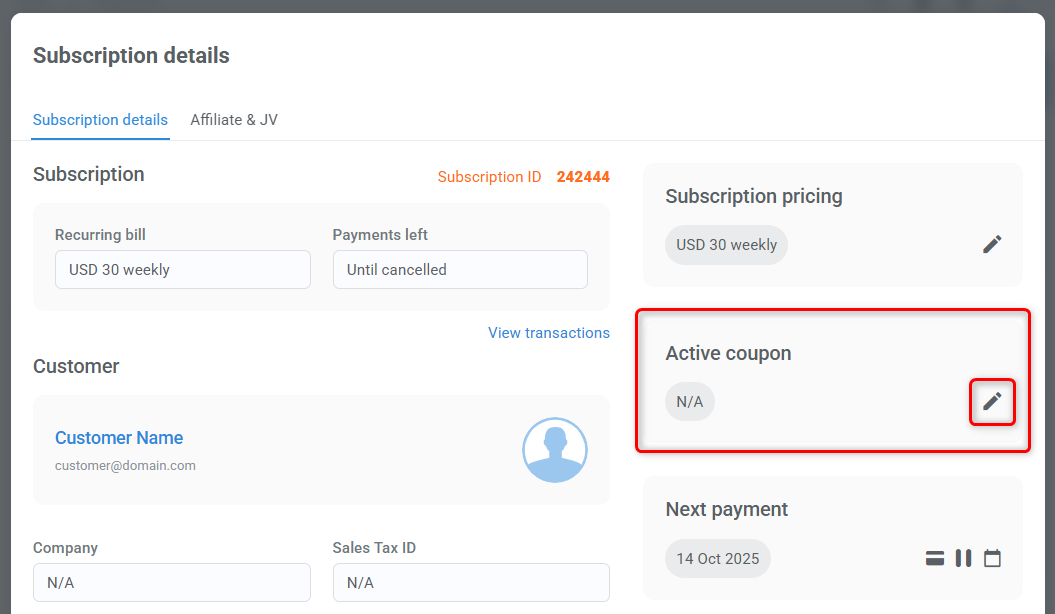Click the Payments left field showing Until cancelled
The image size is (1055, 614).
[460, 269]
